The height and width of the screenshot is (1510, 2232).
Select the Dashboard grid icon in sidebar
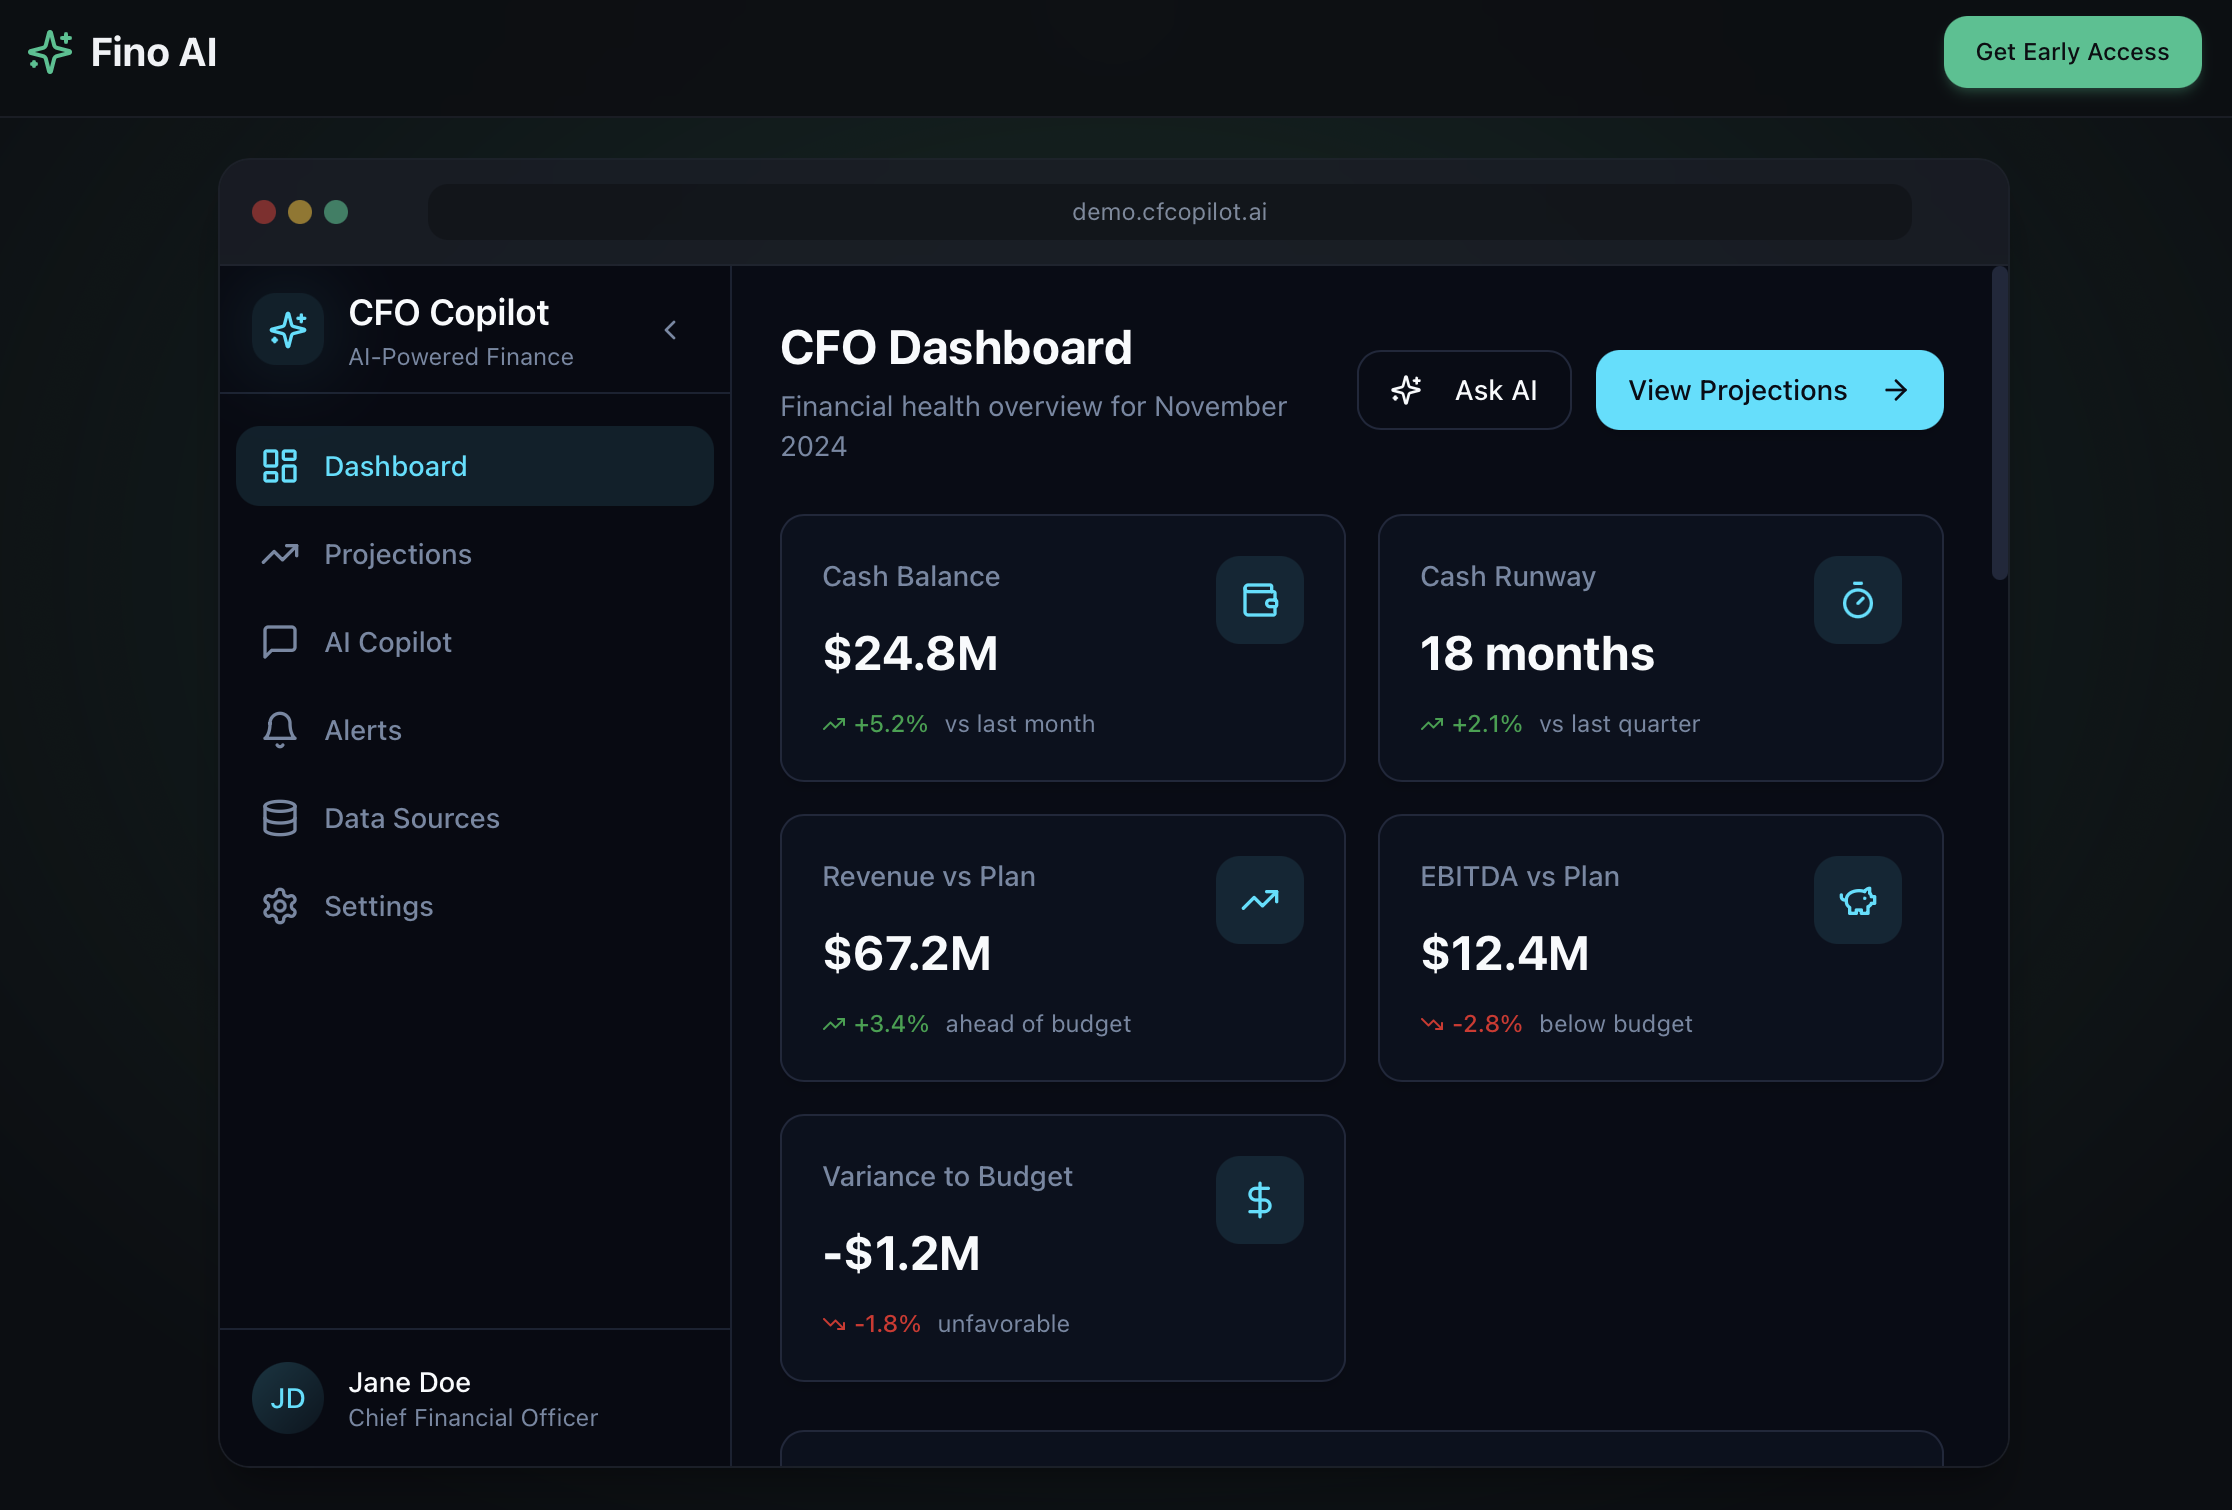tap(280, 465)
